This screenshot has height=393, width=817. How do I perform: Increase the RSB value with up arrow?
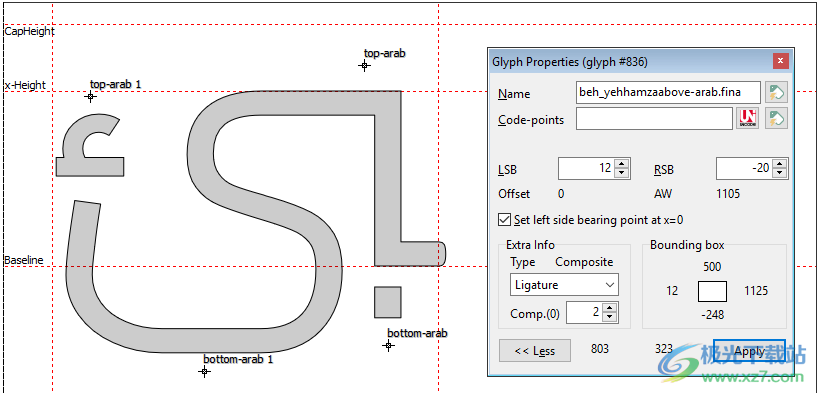(x=780, y=164)
